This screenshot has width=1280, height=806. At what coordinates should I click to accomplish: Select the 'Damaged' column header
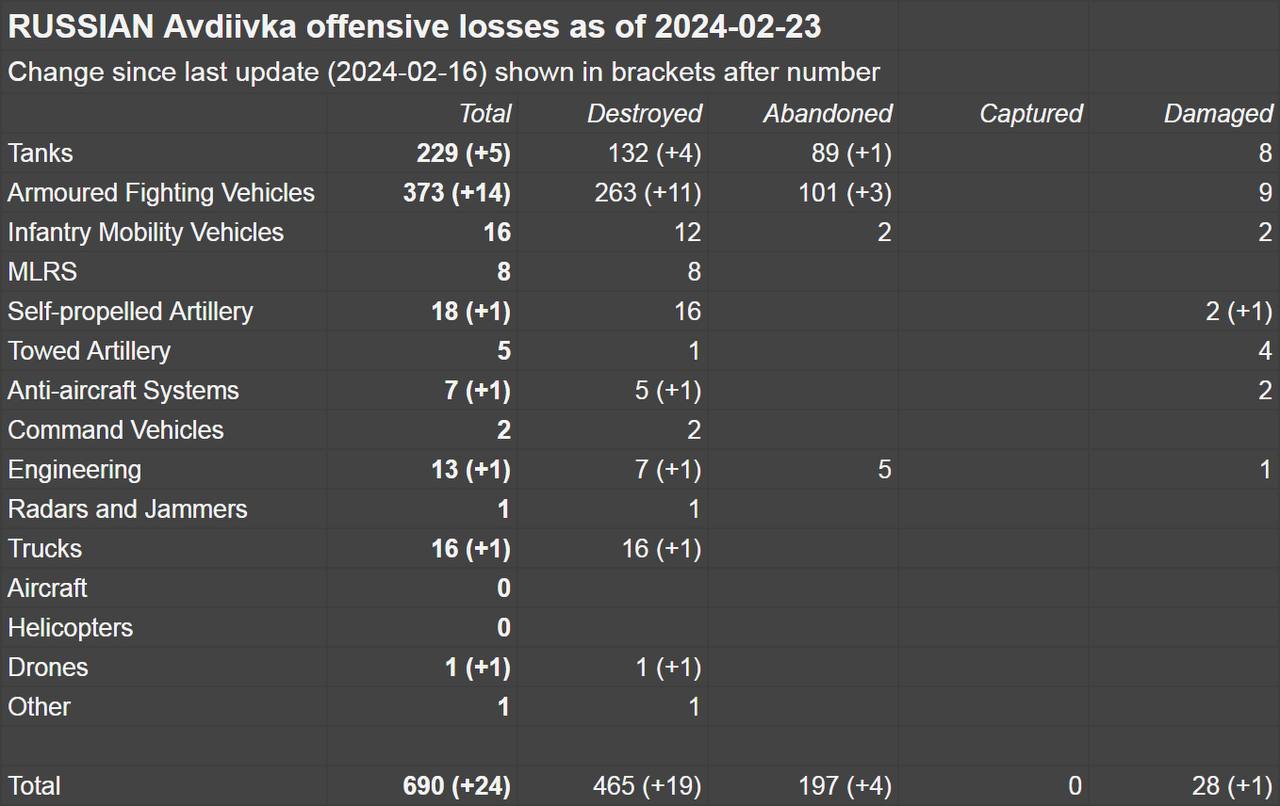tap(1218, 114)
